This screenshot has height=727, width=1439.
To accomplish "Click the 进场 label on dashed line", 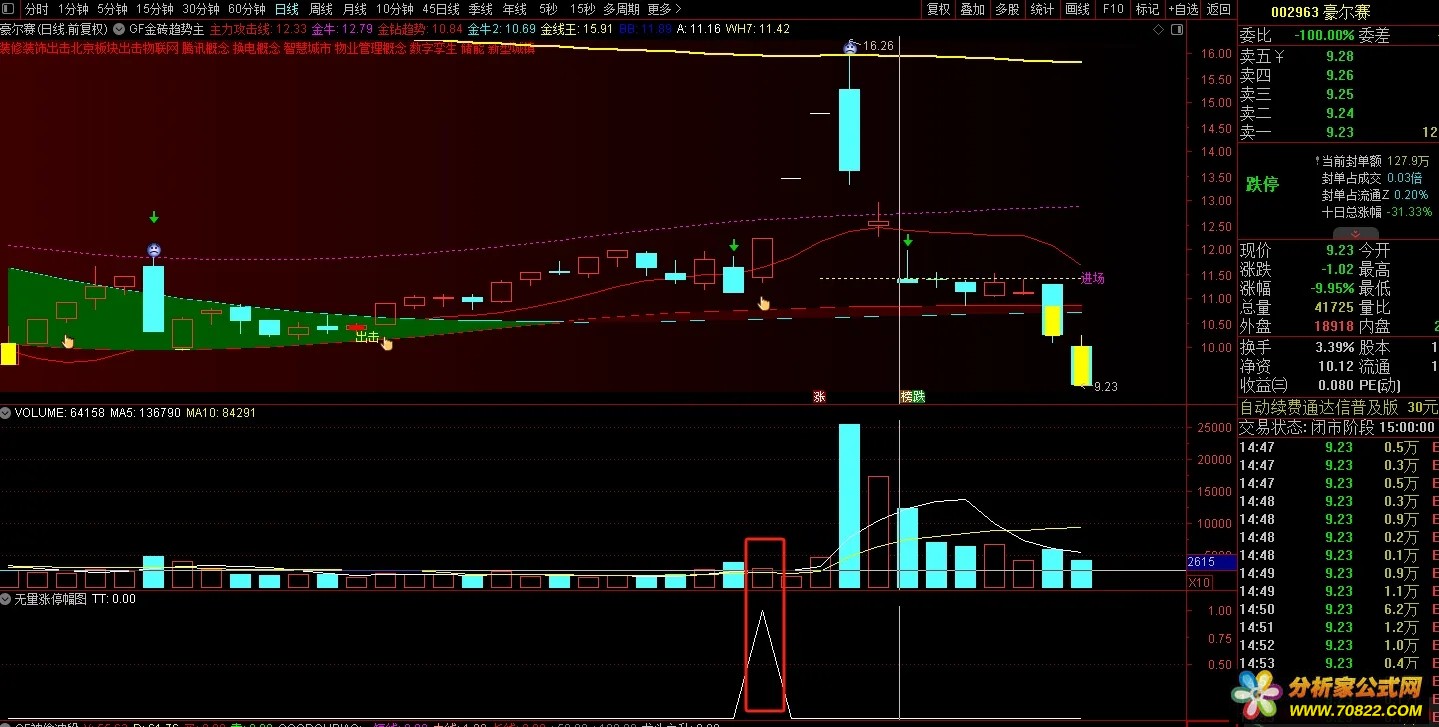I will tap(1093, 278).
